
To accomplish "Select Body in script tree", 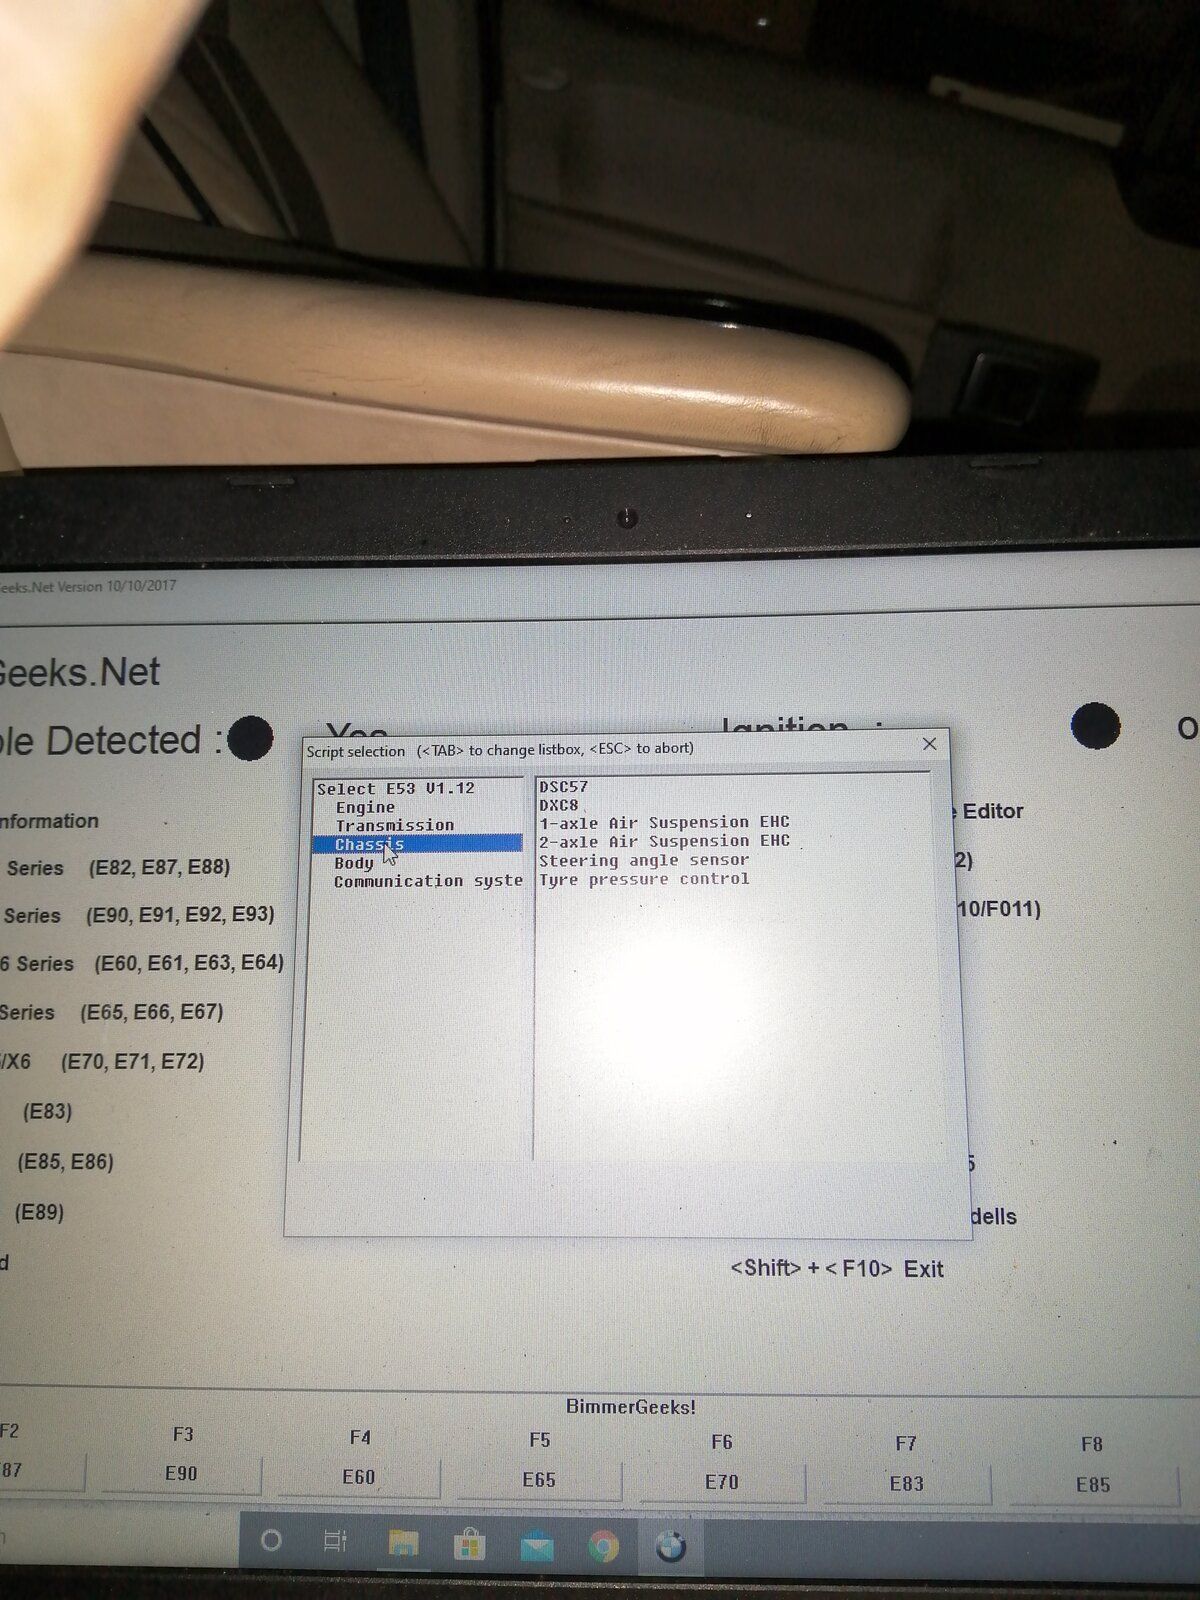I will click(x=354, y=863).
